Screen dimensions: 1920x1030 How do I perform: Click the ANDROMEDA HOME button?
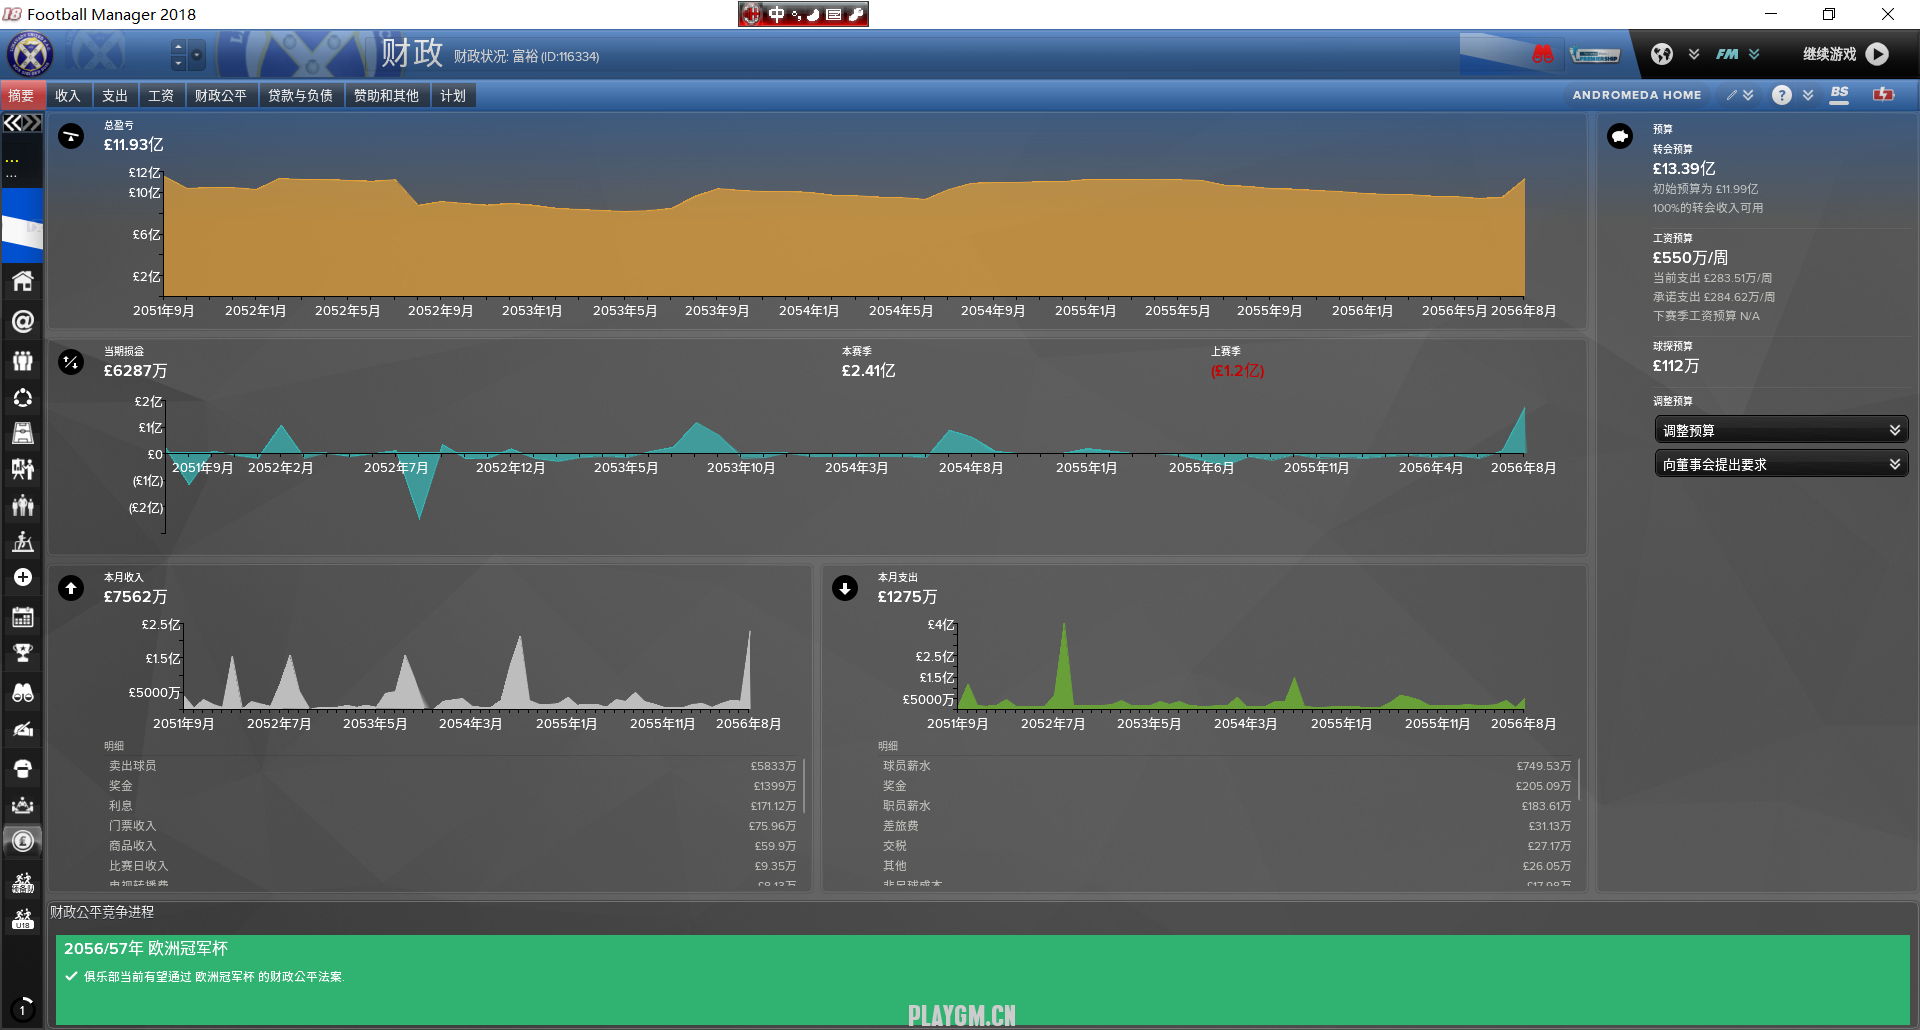(x=1636, y=95)
